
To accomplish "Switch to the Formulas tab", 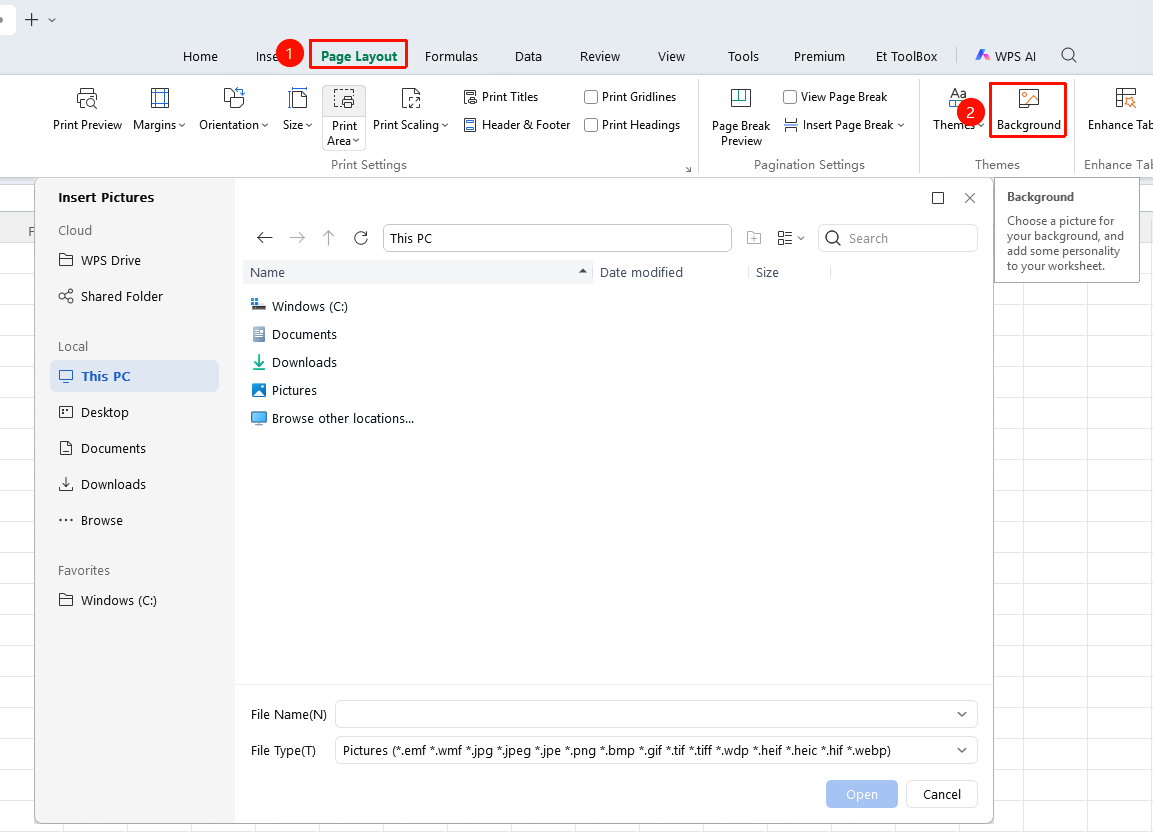I will click(451, 57).
